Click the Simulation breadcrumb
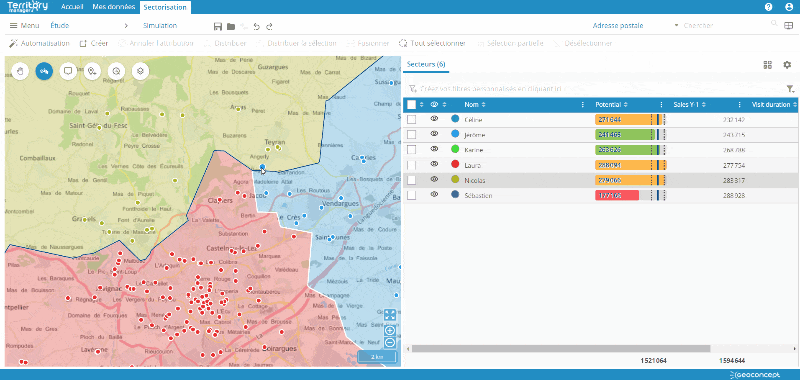Image resolution: width=800 pixels, height=380 pixels. coord(160,26)
